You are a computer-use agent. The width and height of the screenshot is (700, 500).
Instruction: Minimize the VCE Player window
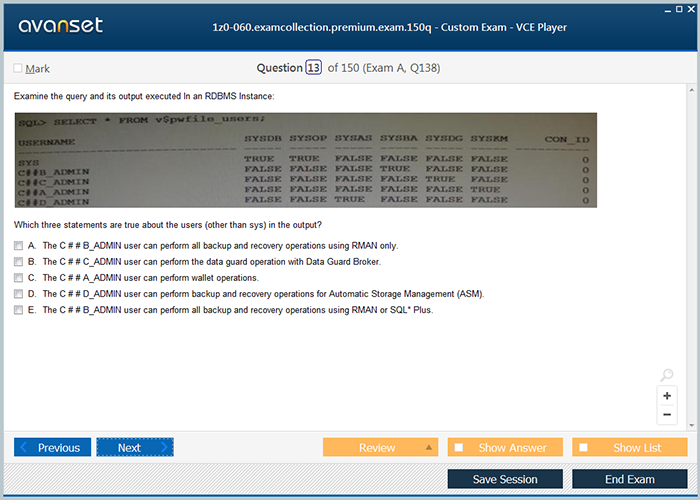[668, 10]
